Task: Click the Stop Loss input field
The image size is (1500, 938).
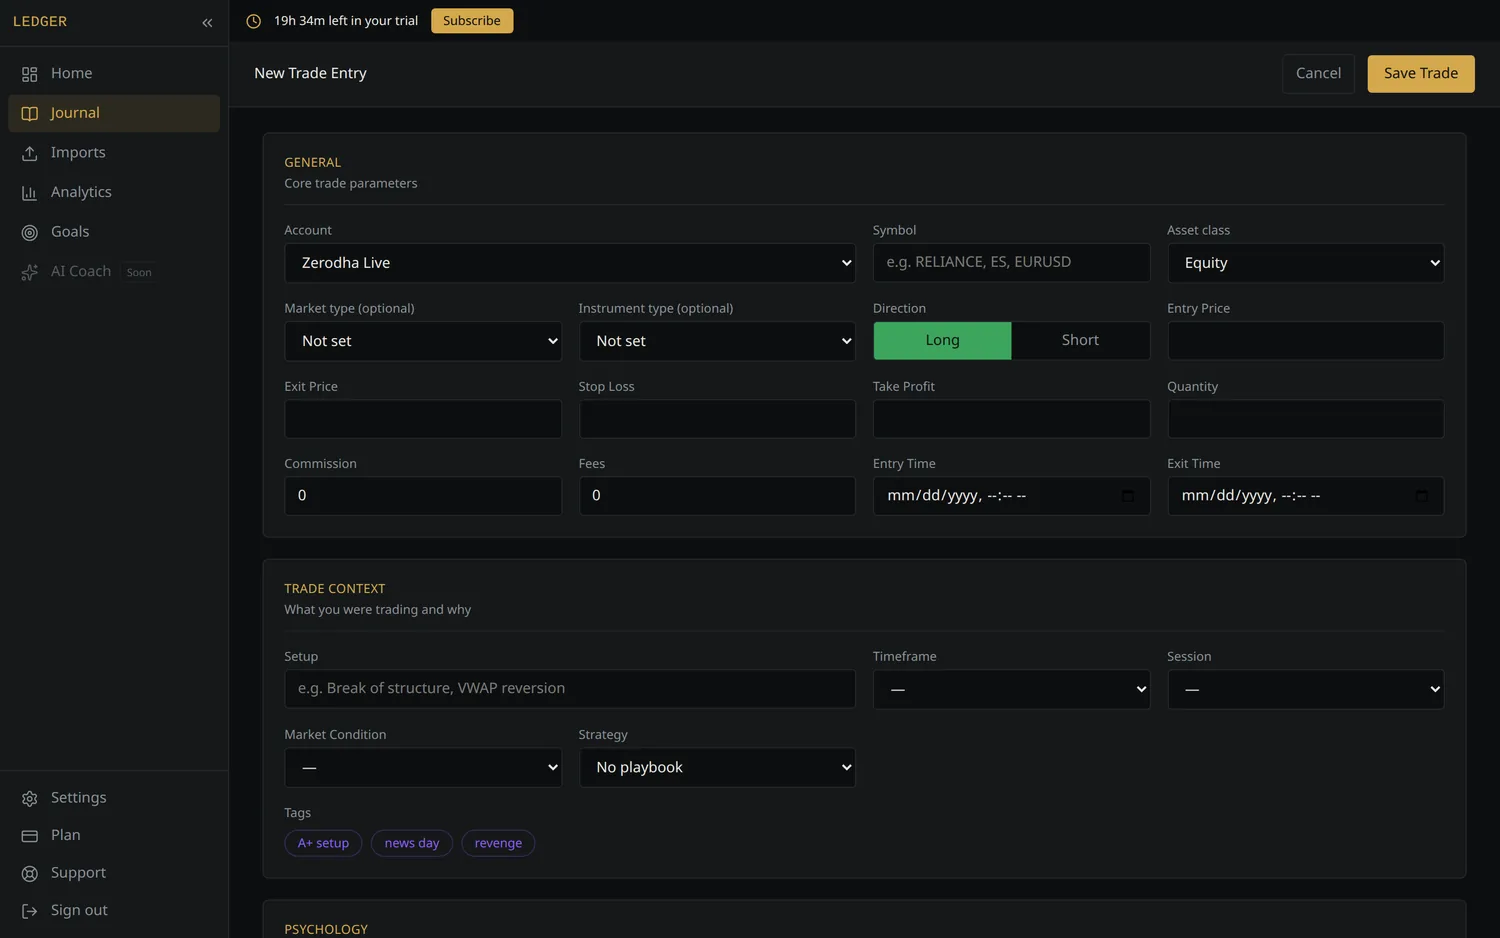Action: (717, 419)
